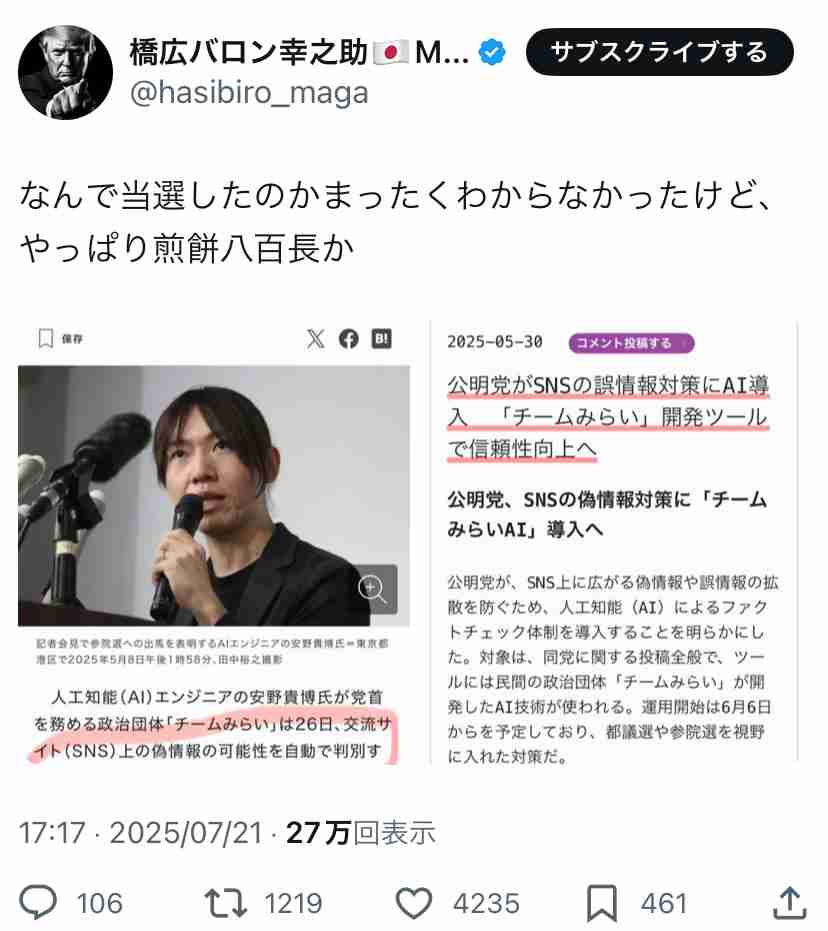The image size is (828, 931).
Task: Open the @hasibiro_maga handle link
Action: coord(249,93)
